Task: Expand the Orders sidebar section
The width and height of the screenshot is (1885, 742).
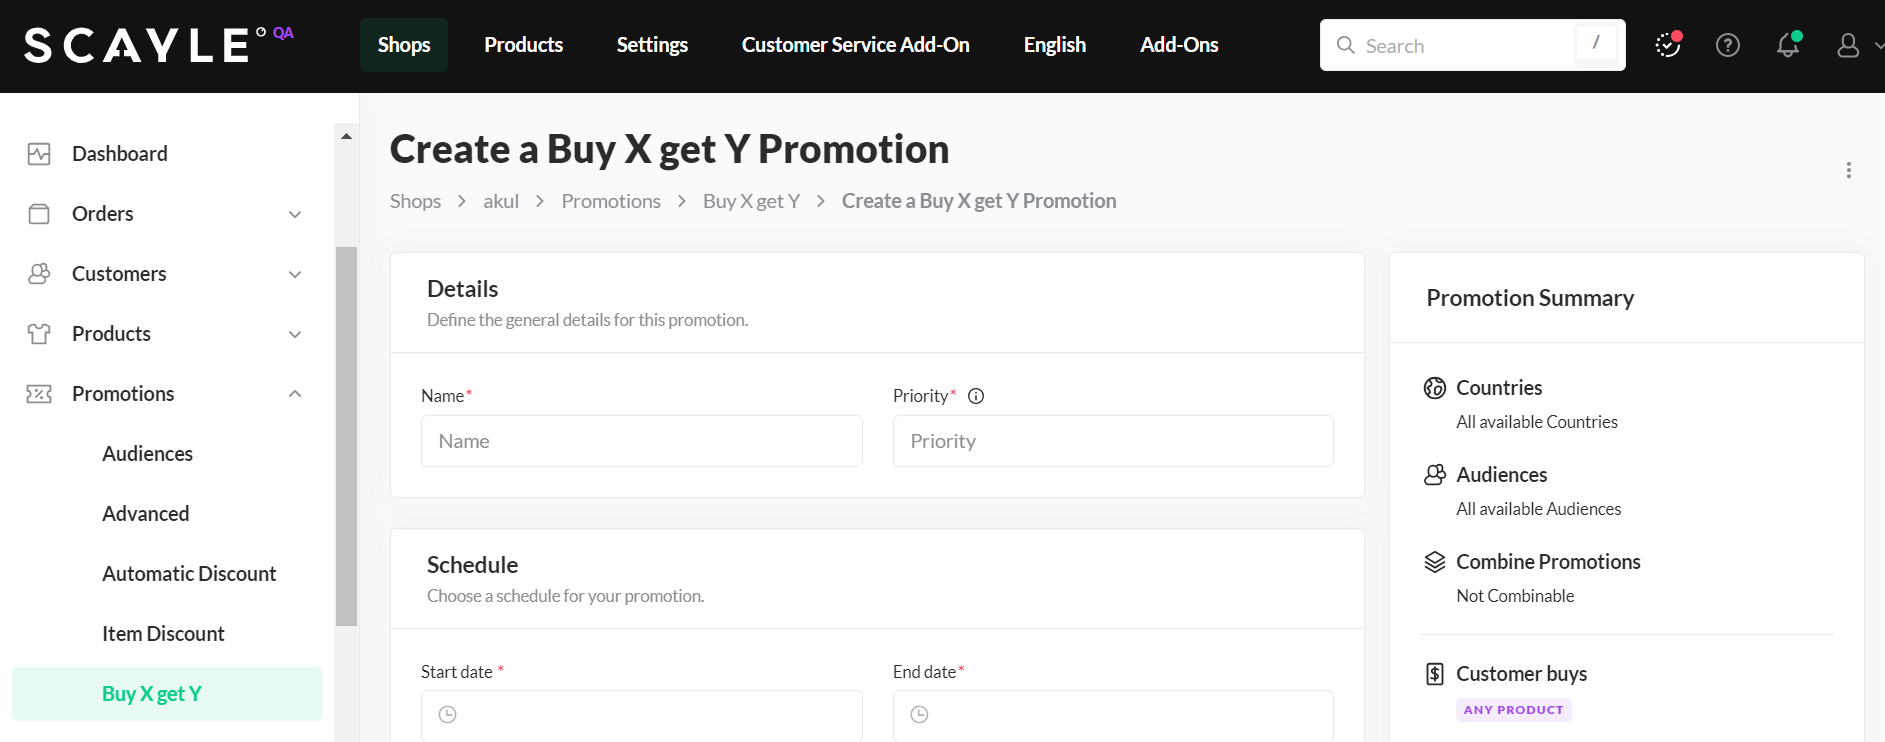Action: tap(295, 214)
